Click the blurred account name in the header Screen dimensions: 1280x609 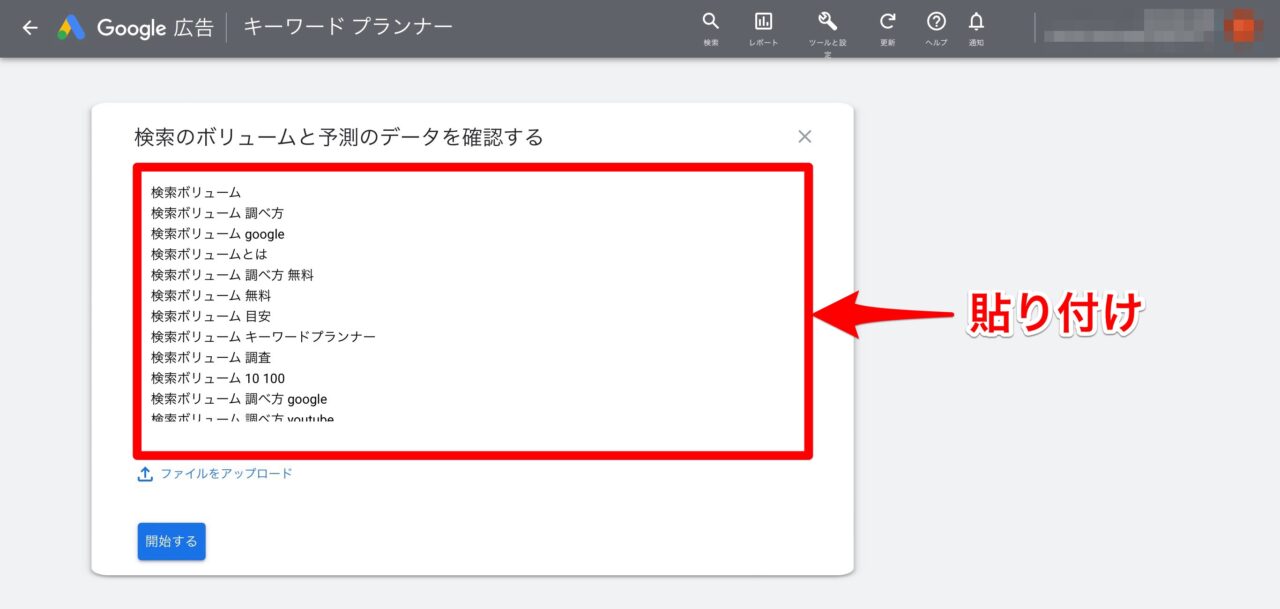pos(1170,27)
